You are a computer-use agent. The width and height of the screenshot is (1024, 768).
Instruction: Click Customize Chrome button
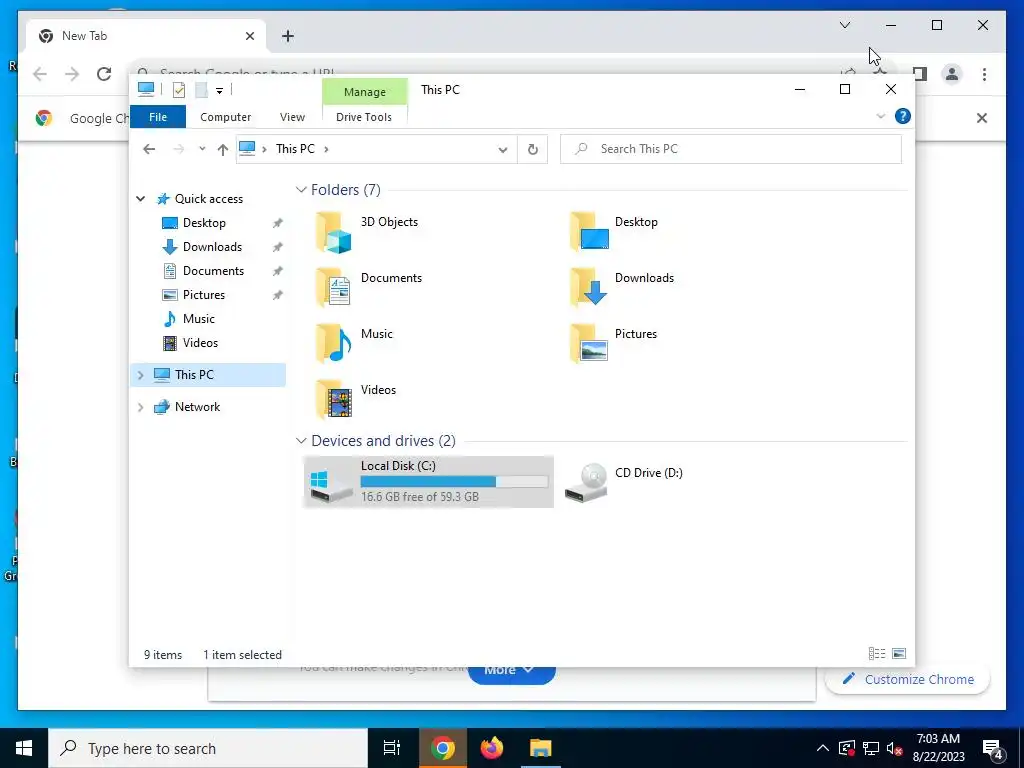tap(908, 679)
